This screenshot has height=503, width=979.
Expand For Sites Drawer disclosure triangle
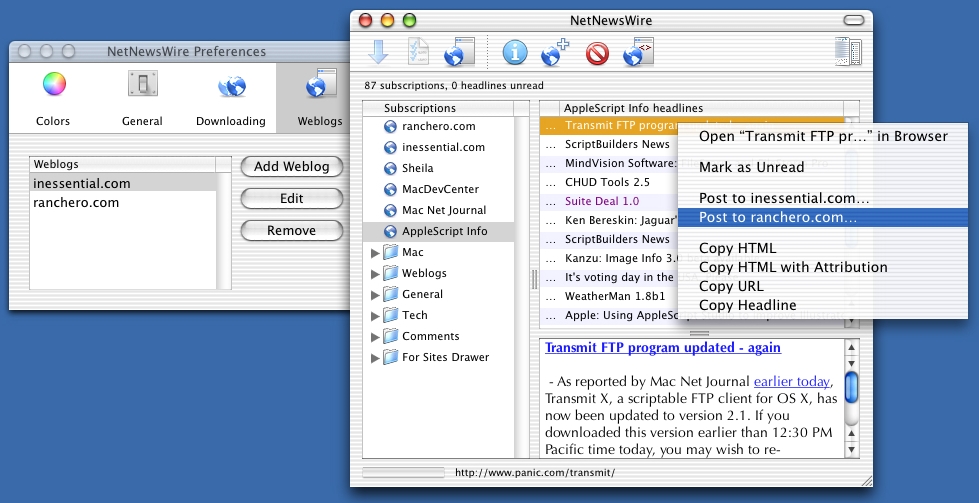pos(375,358)
